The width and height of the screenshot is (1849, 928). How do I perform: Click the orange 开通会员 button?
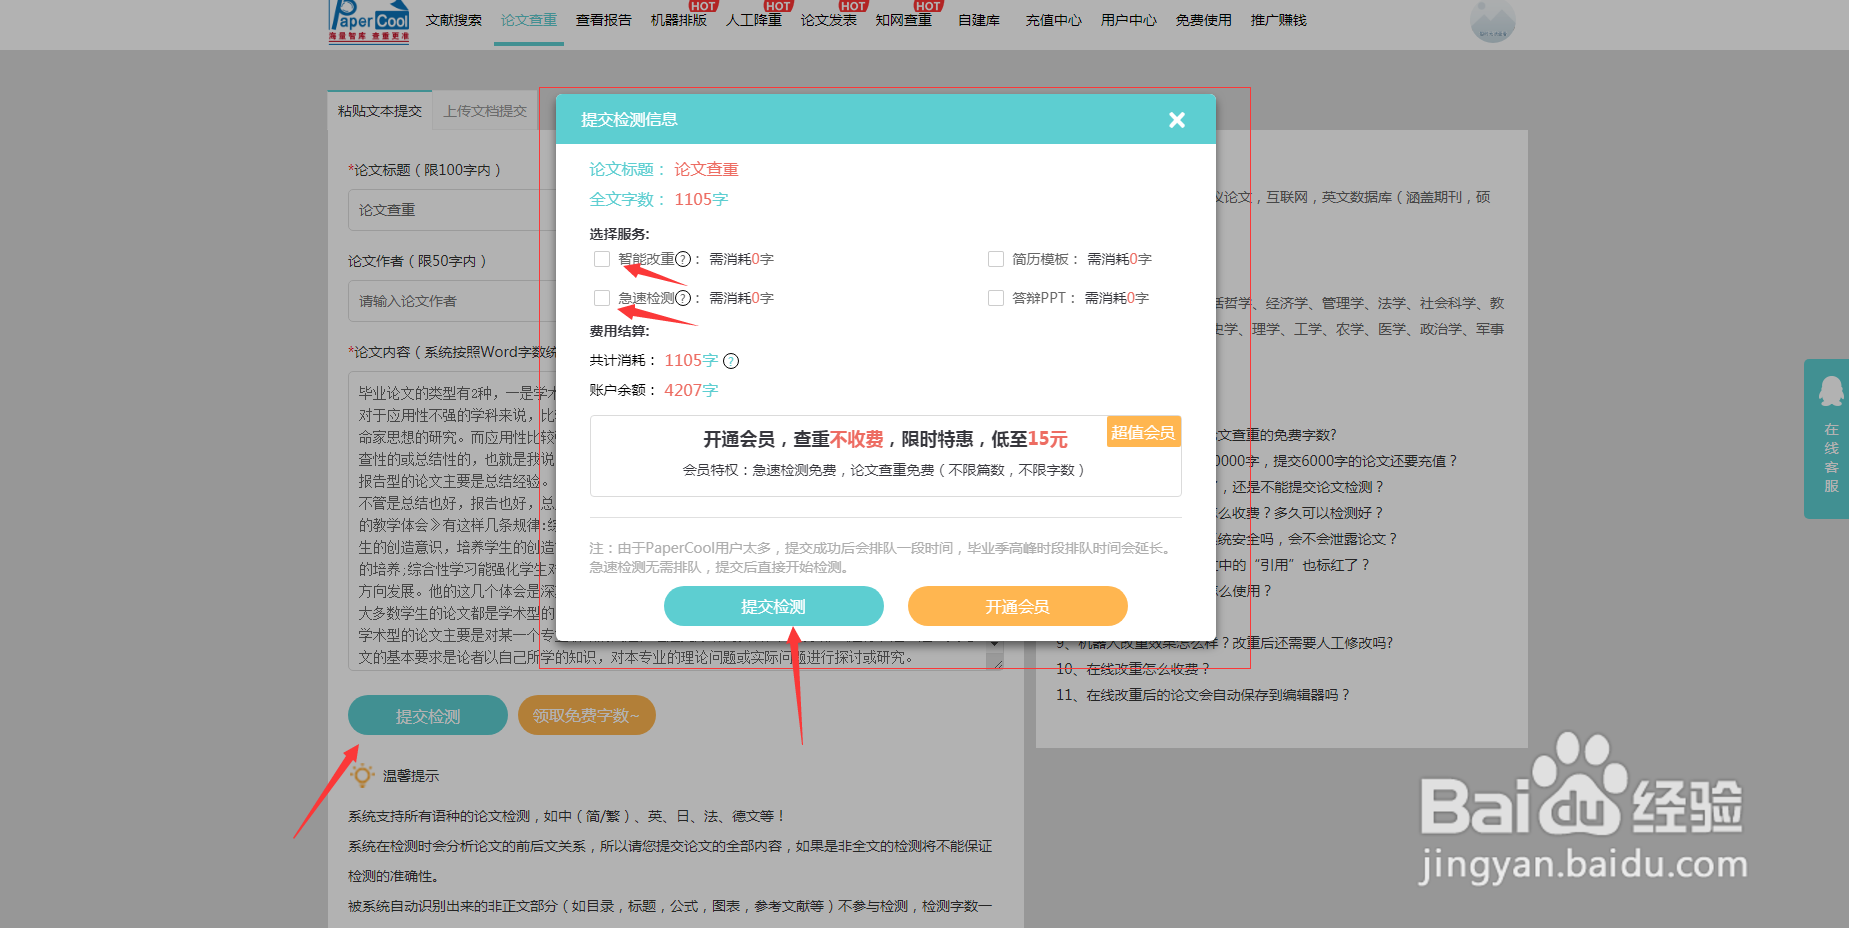tap(1018, 606)
